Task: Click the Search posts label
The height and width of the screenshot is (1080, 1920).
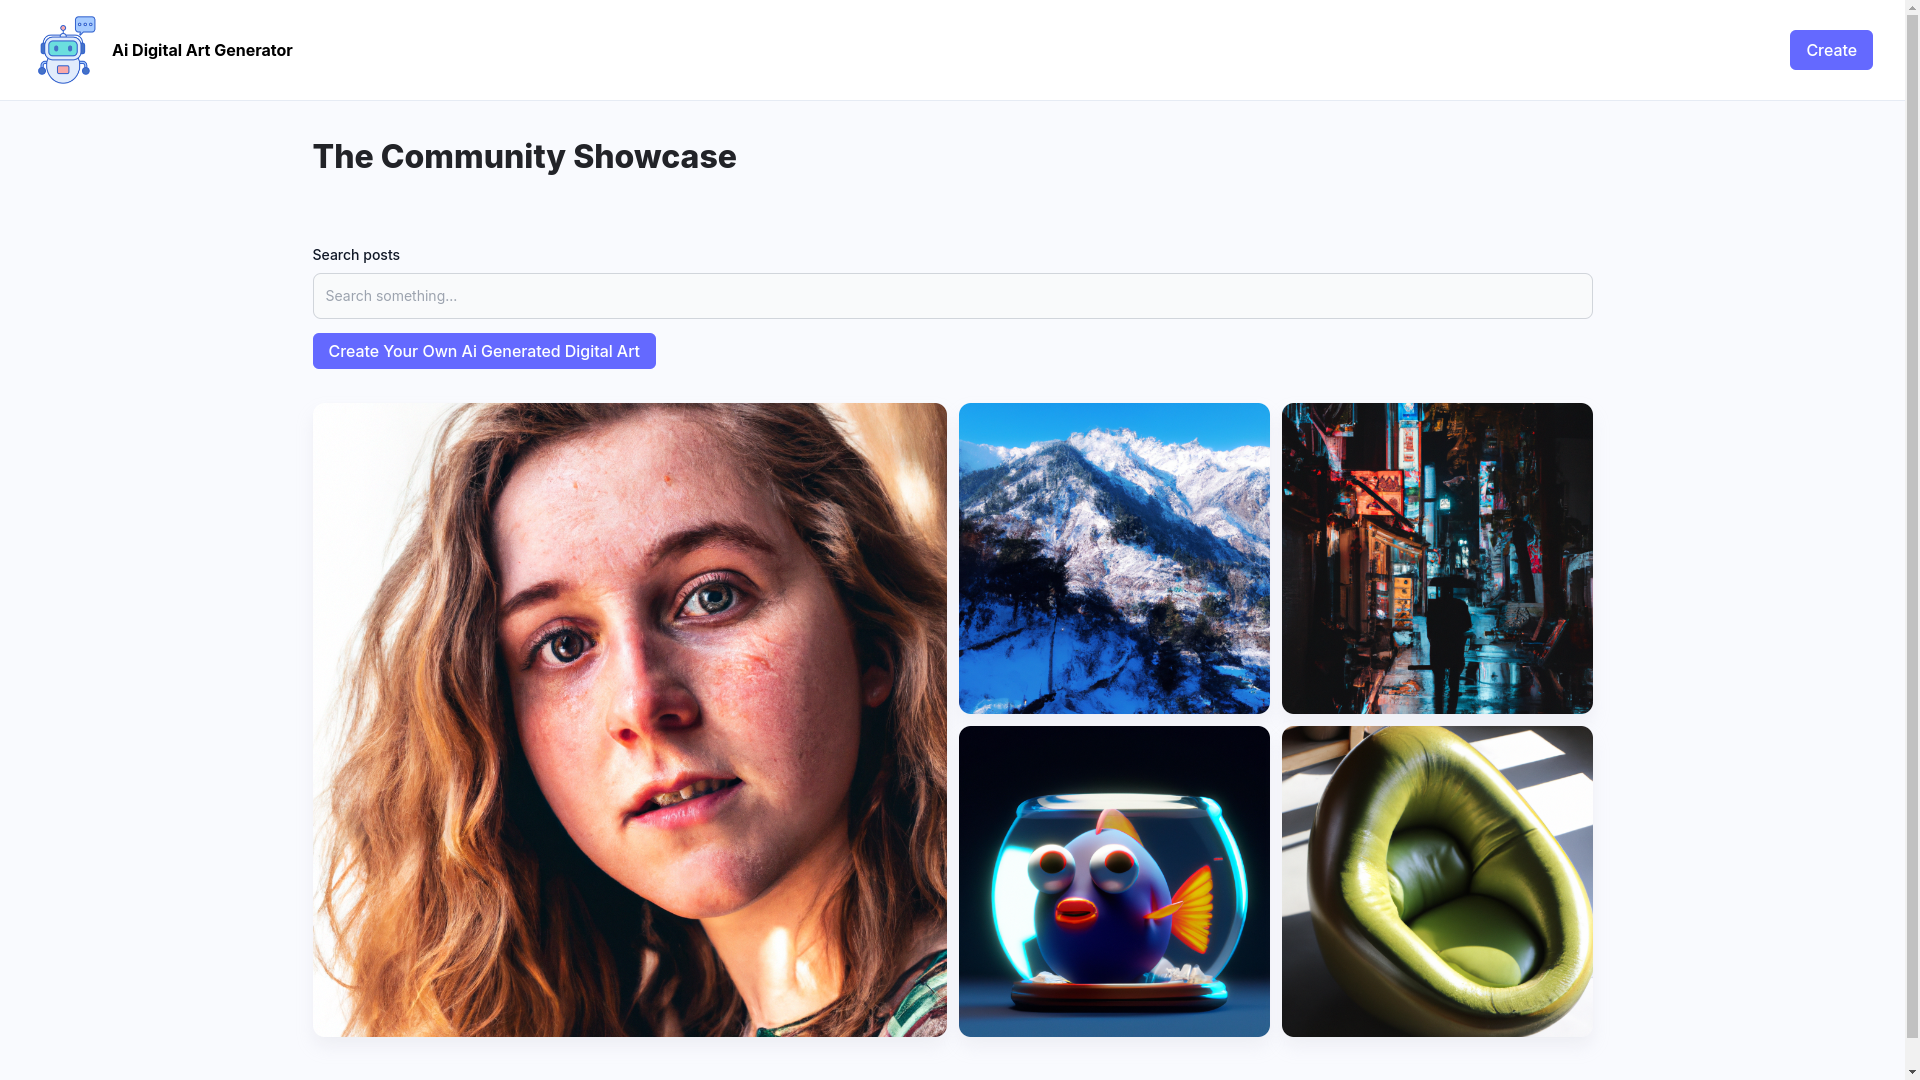Action: click(x=356, y=255)
